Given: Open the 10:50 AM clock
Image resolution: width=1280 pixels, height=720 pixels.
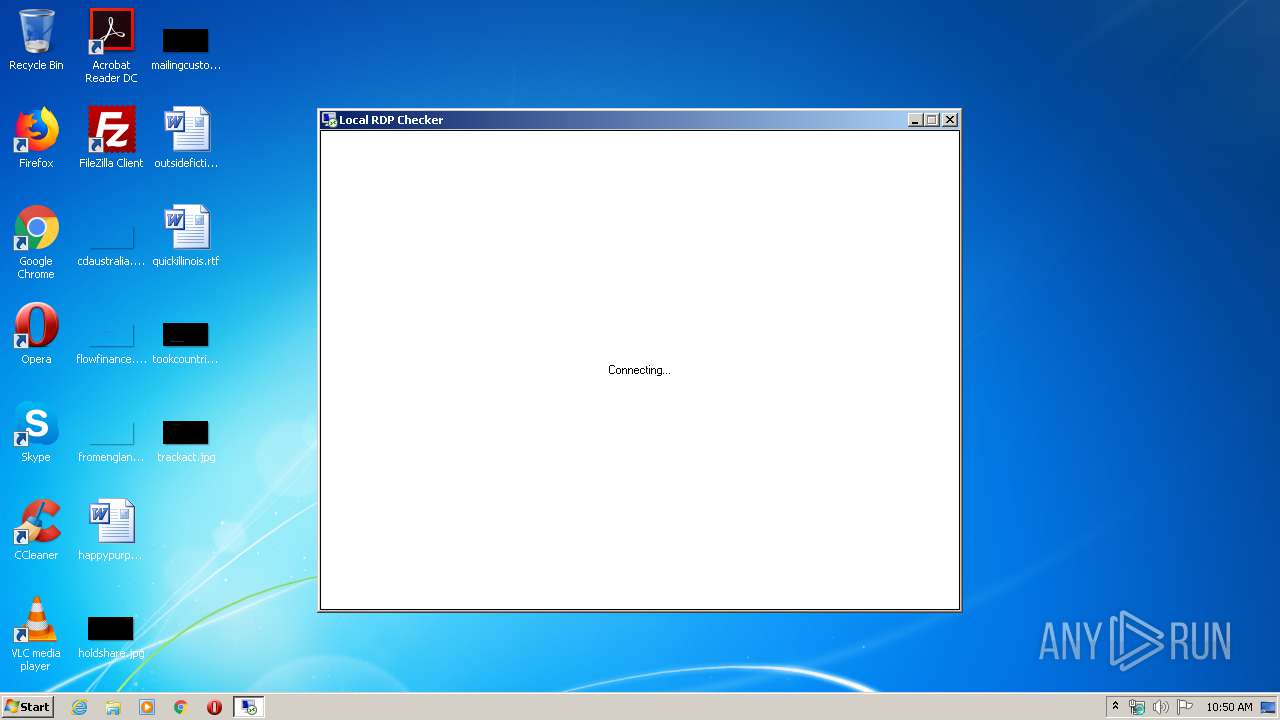Looking at the screenshot, I should pos(1229,707).
